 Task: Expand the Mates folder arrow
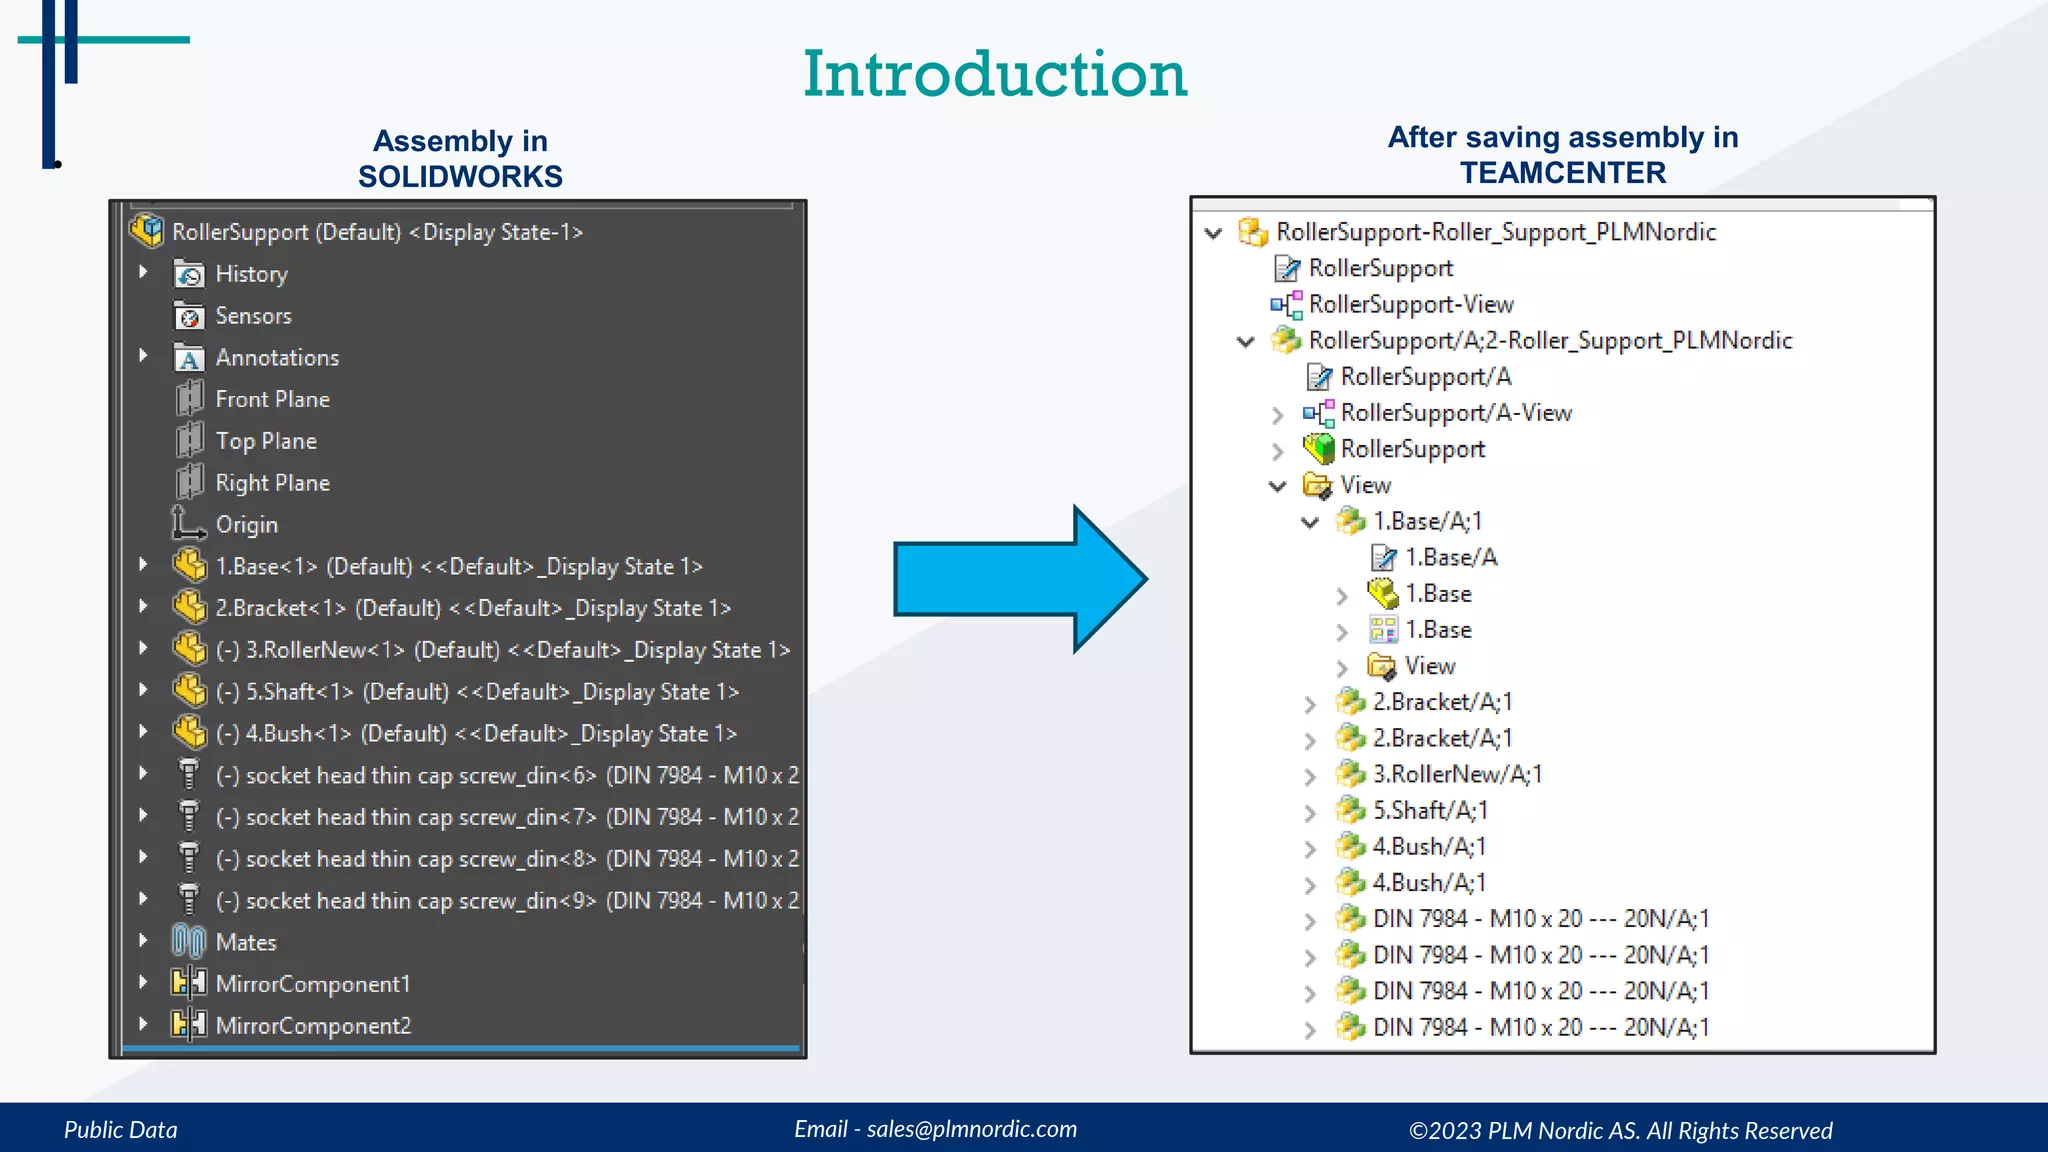pos(143,941)
